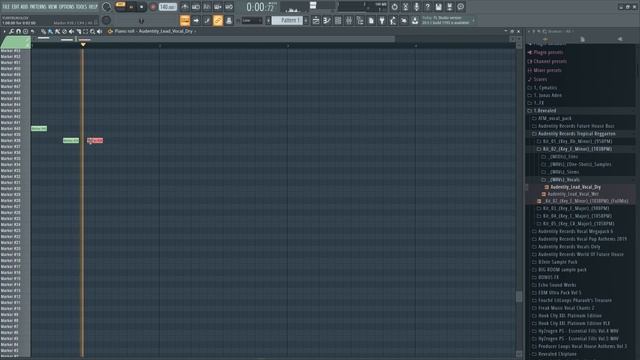Toggle countdown before recording
The image size is (640, 360).
pos(207,7)
